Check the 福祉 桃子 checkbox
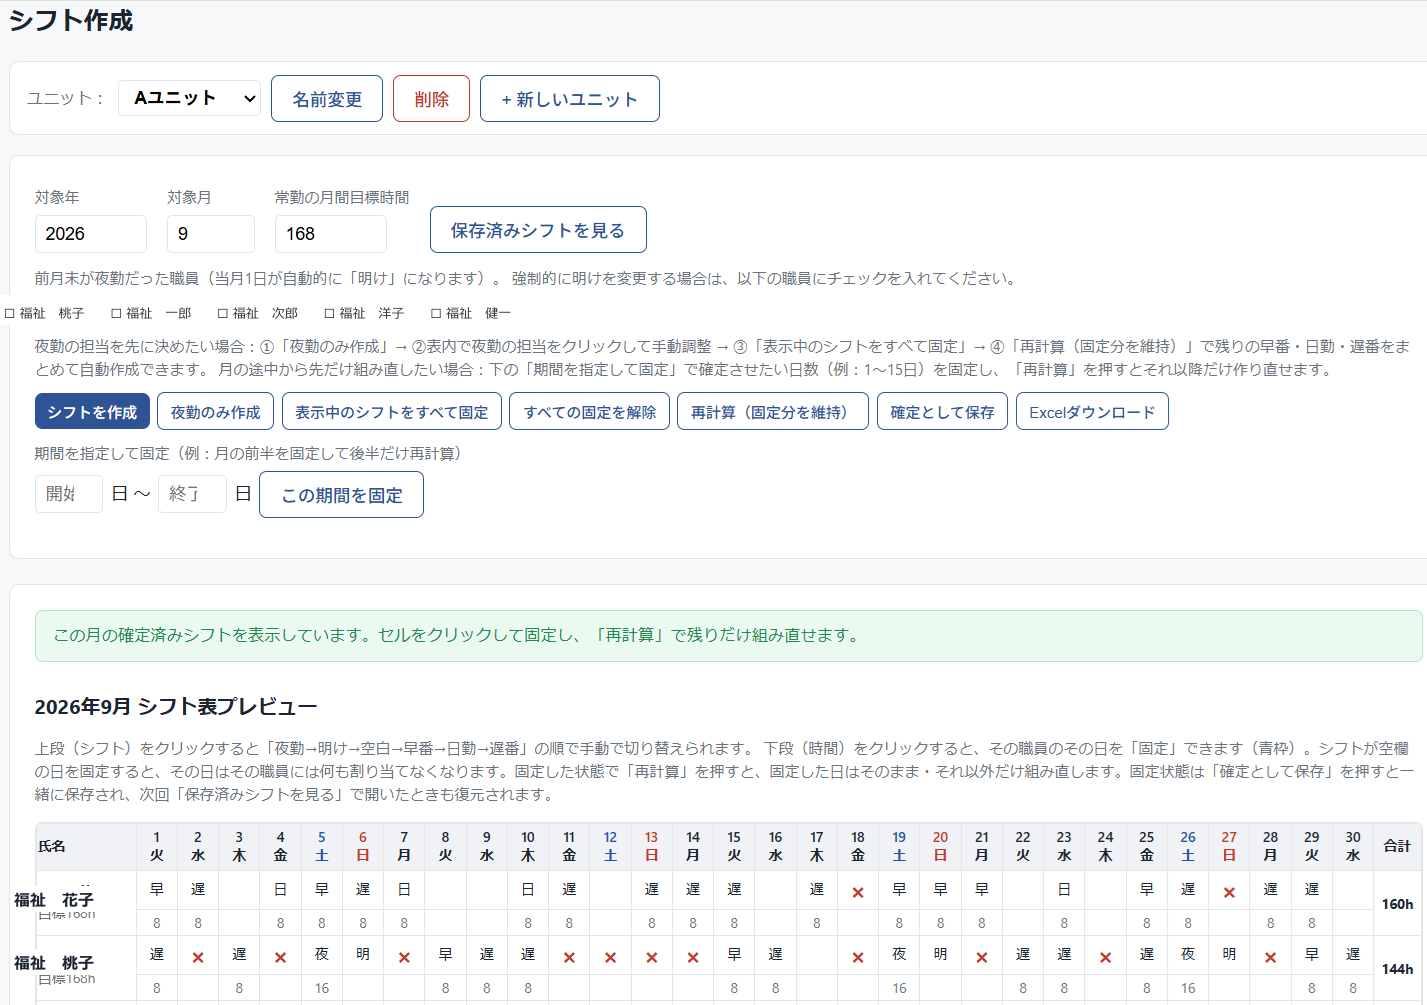 click(x=10, y=313)
